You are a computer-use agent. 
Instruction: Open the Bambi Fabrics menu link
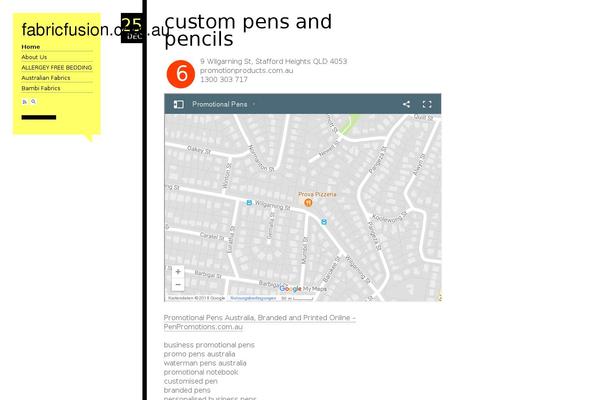pos(41,88)
